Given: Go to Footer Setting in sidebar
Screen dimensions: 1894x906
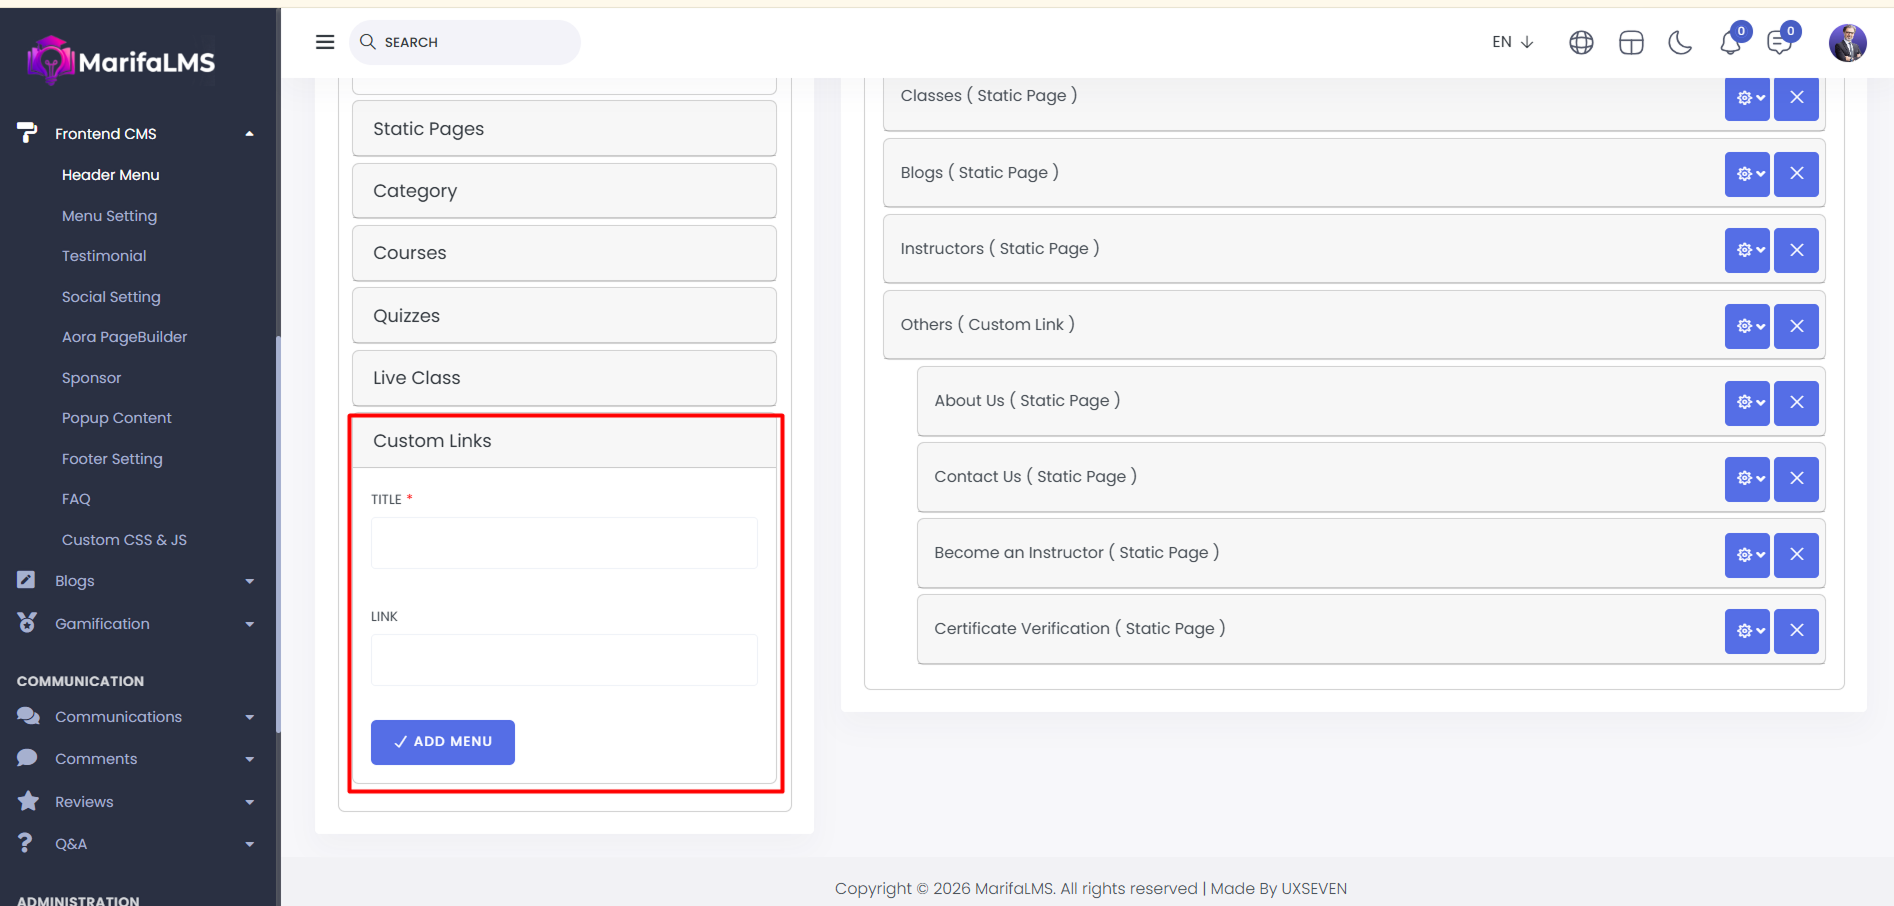Looking at the screenshot, I should pos(112,459).
